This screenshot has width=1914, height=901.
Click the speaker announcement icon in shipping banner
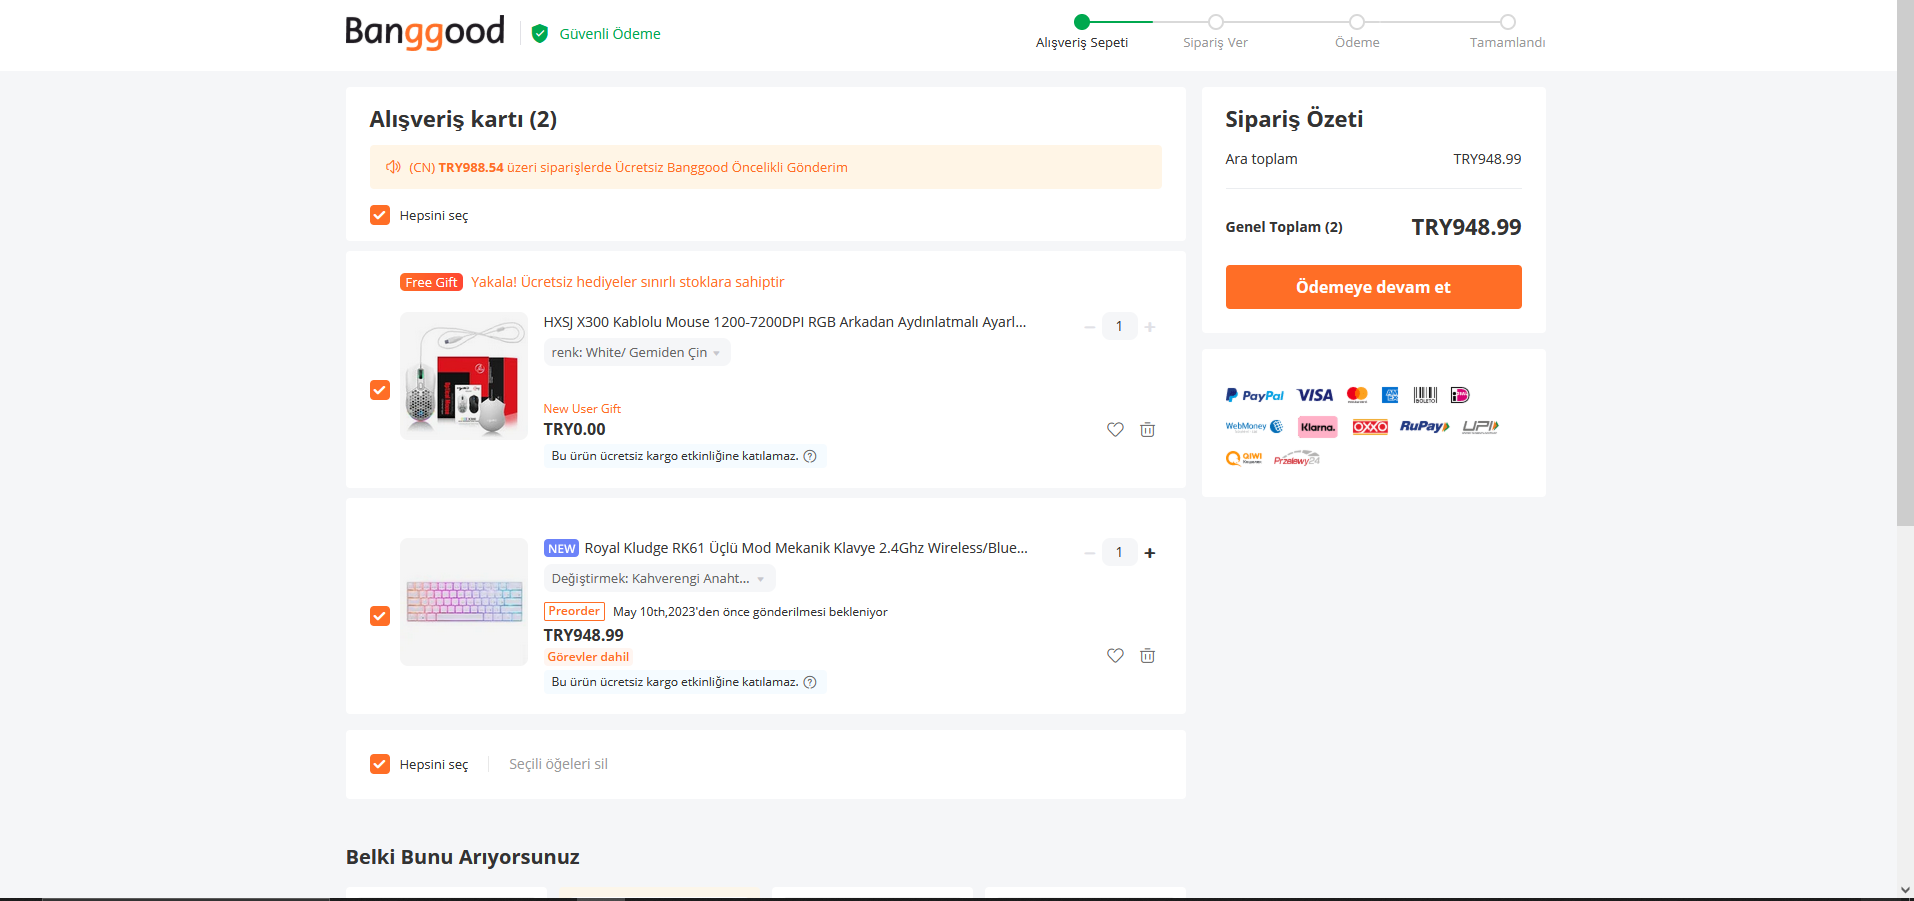coord(393,167)
